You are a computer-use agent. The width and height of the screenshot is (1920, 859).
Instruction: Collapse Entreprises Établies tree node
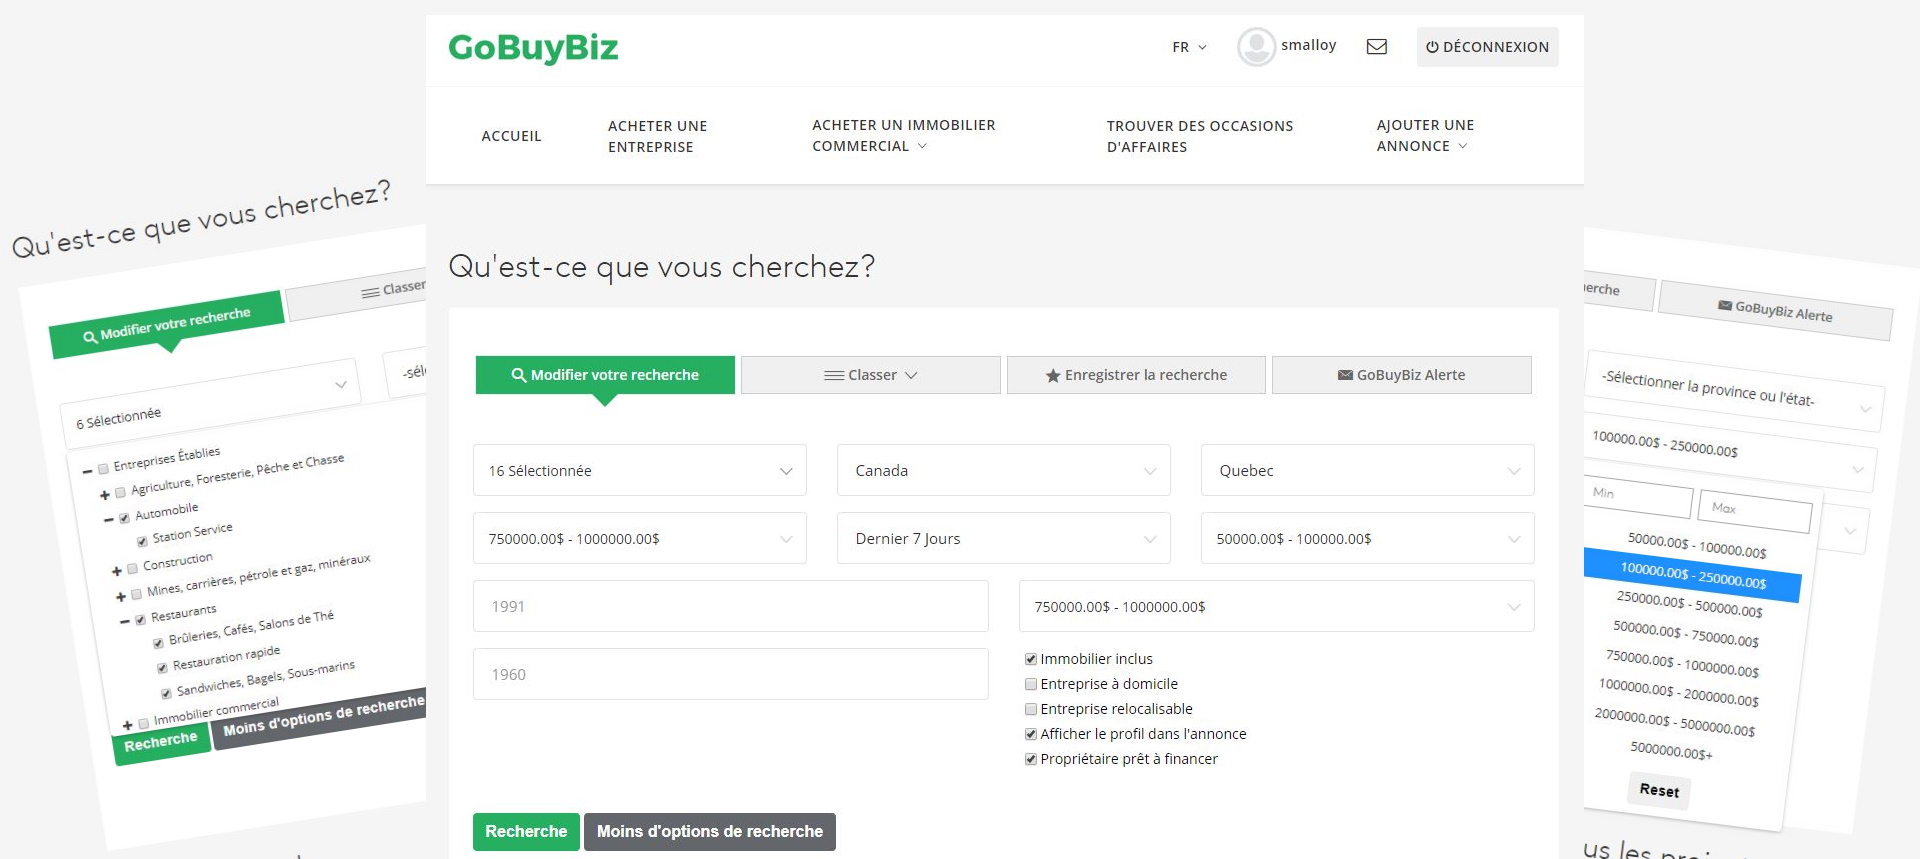coord(87,471)
